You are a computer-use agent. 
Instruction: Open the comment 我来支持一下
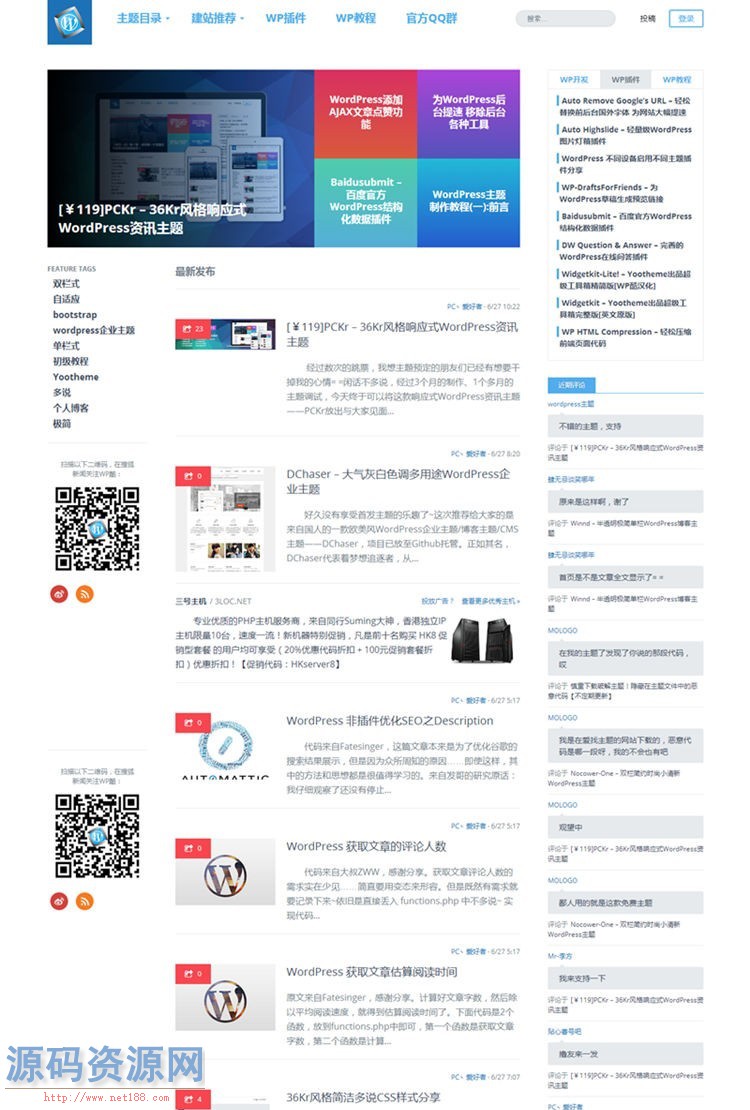coord(625,978)
